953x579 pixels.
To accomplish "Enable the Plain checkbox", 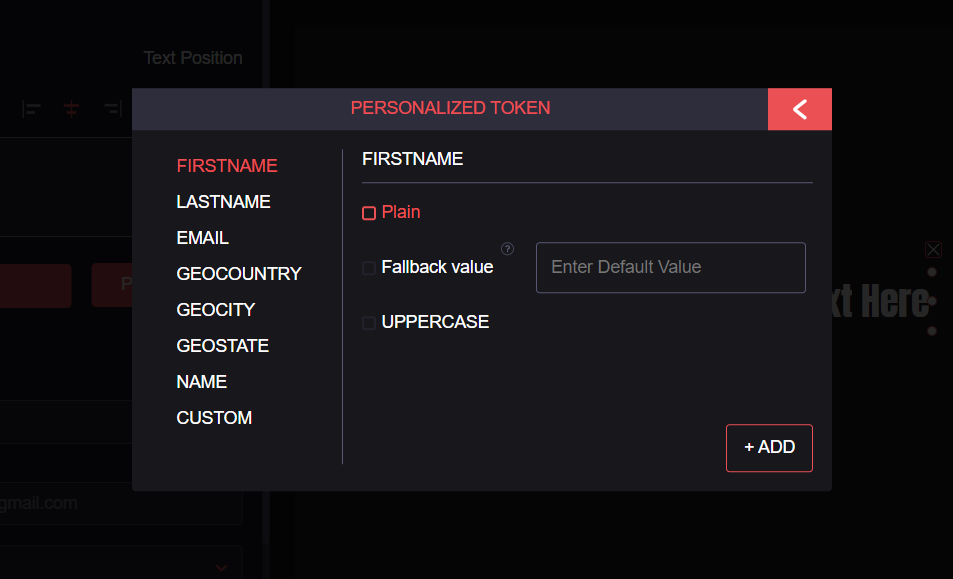I will (x=369, y=213).
